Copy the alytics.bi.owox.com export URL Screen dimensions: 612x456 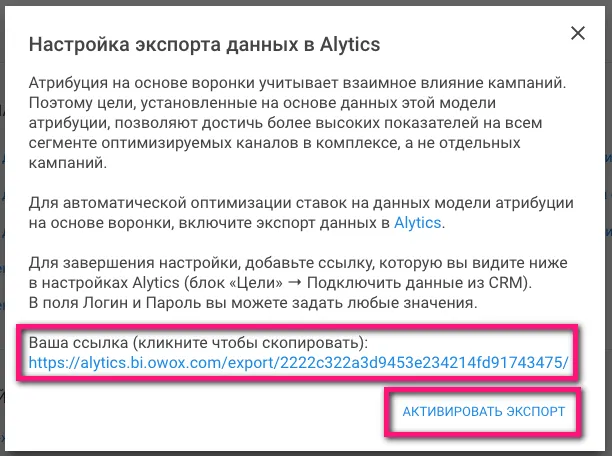[x=299, y=363]
